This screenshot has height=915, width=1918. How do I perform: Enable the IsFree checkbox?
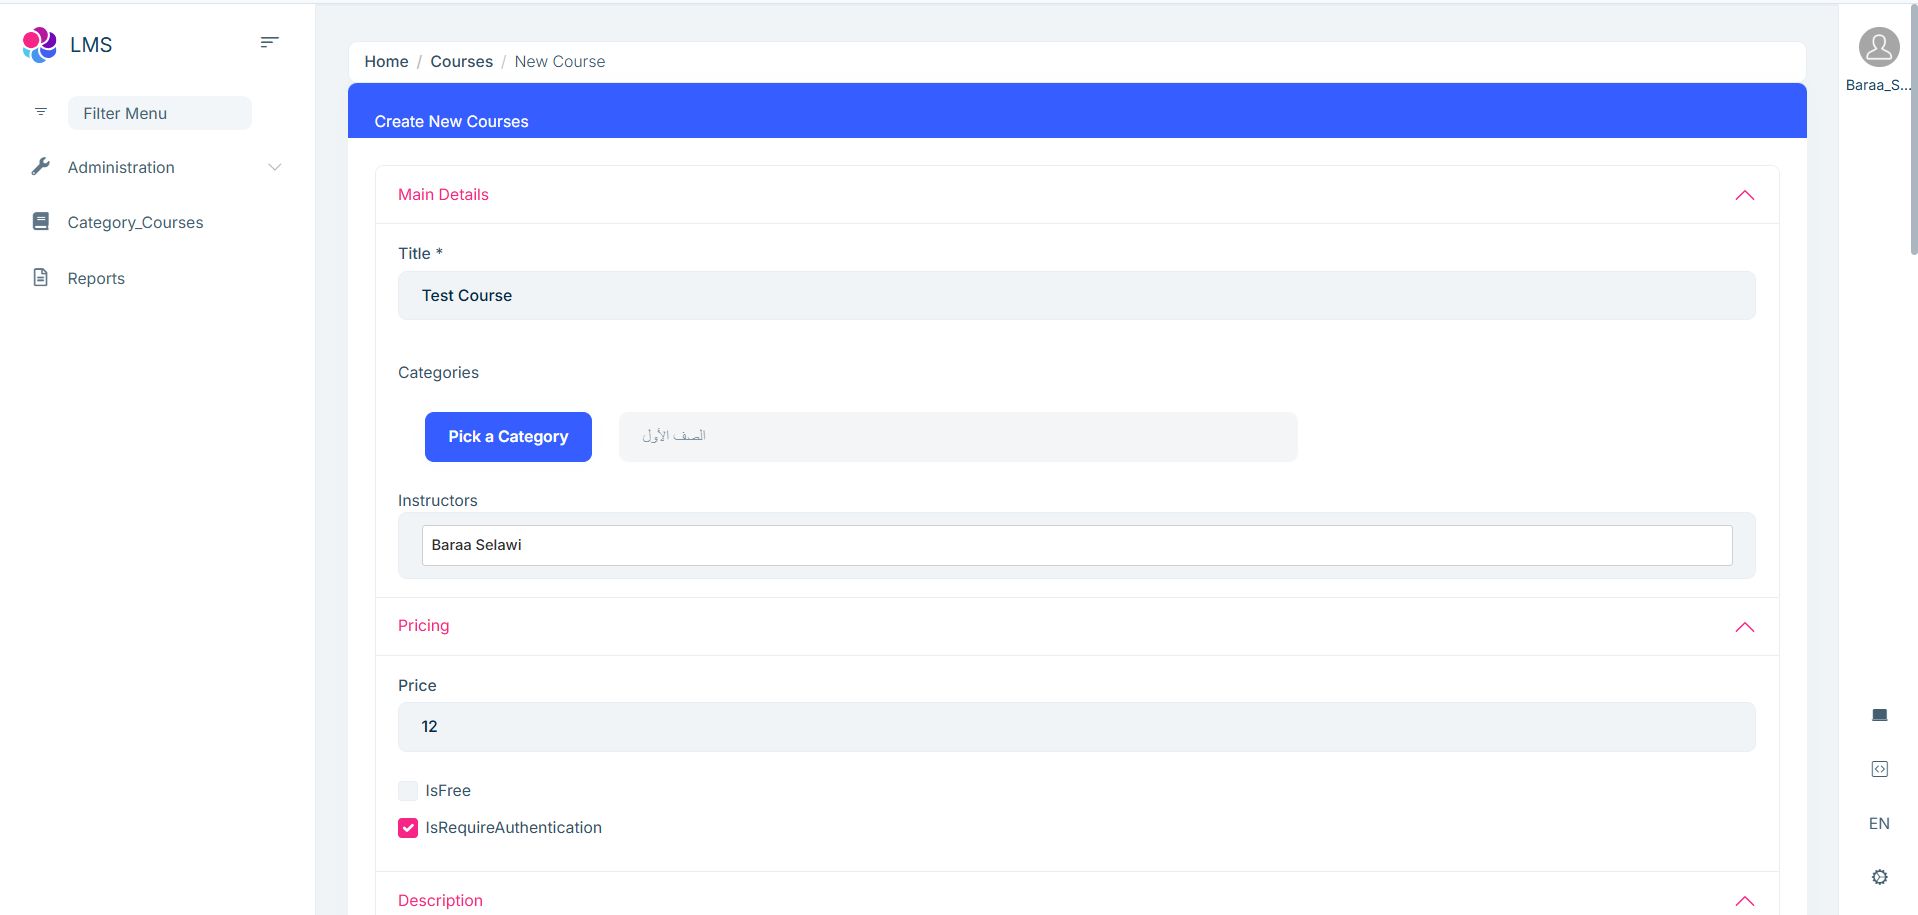tap(408, 791)
